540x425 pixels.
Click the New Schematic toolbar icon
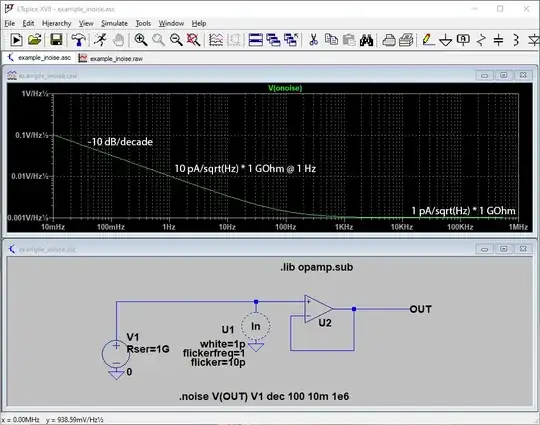[x=16, y=40]
